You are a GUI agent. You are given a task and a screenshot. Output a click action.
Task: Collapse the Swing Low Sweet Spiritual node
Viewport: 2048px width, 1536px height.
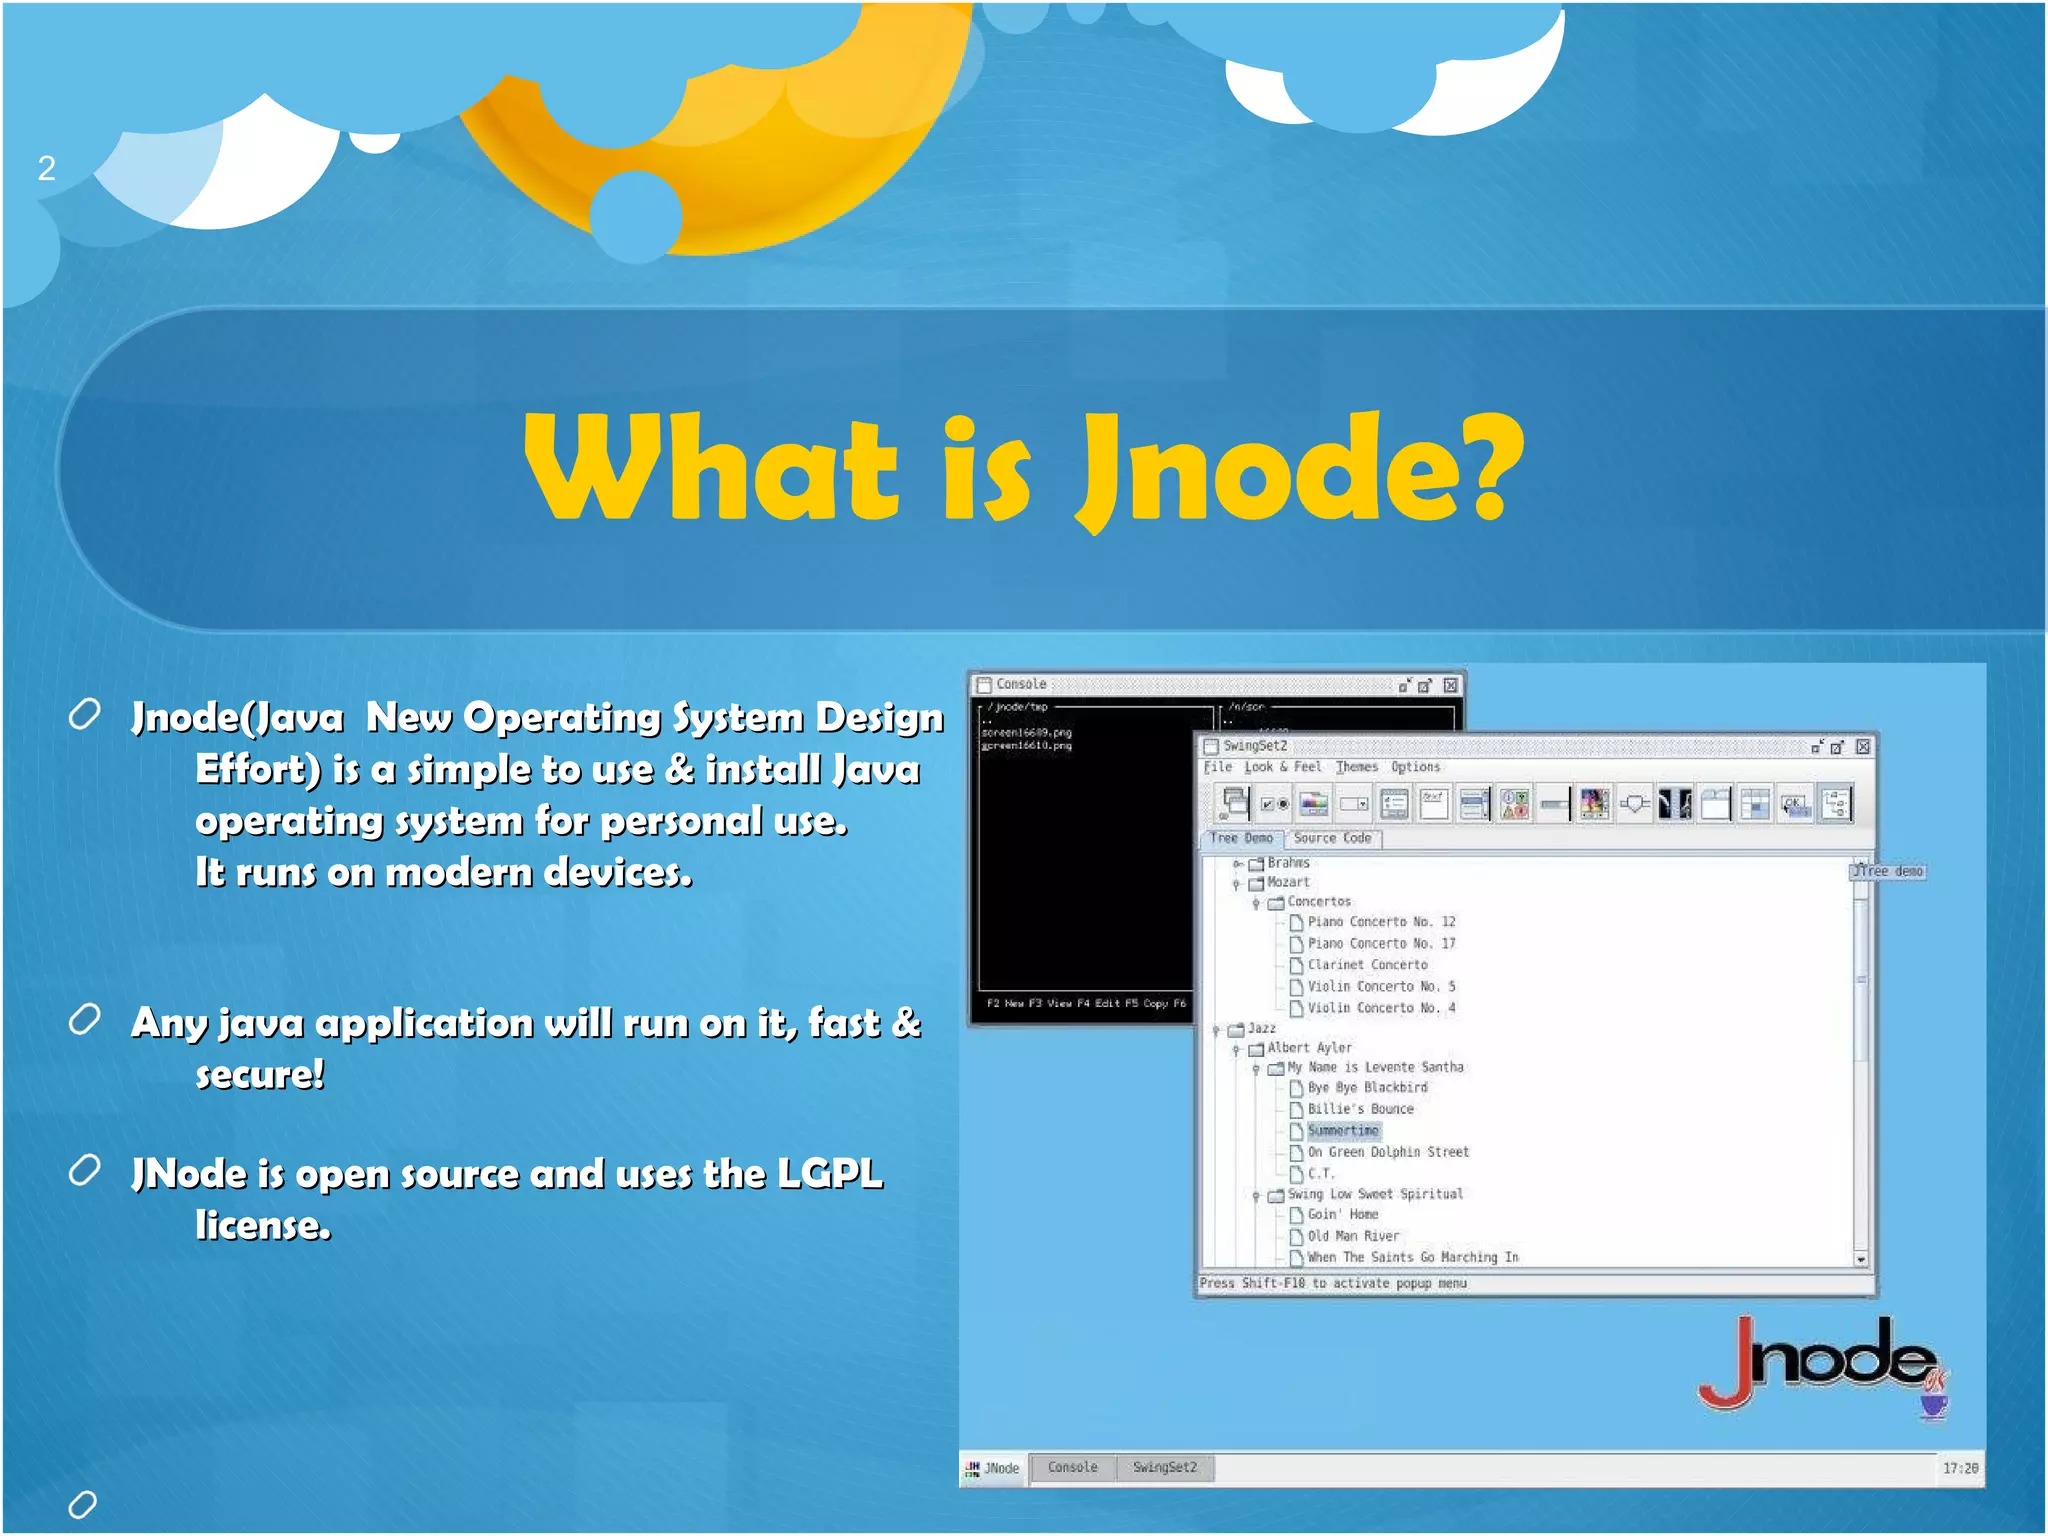pyautogui.click(x=1257, y=1195)
